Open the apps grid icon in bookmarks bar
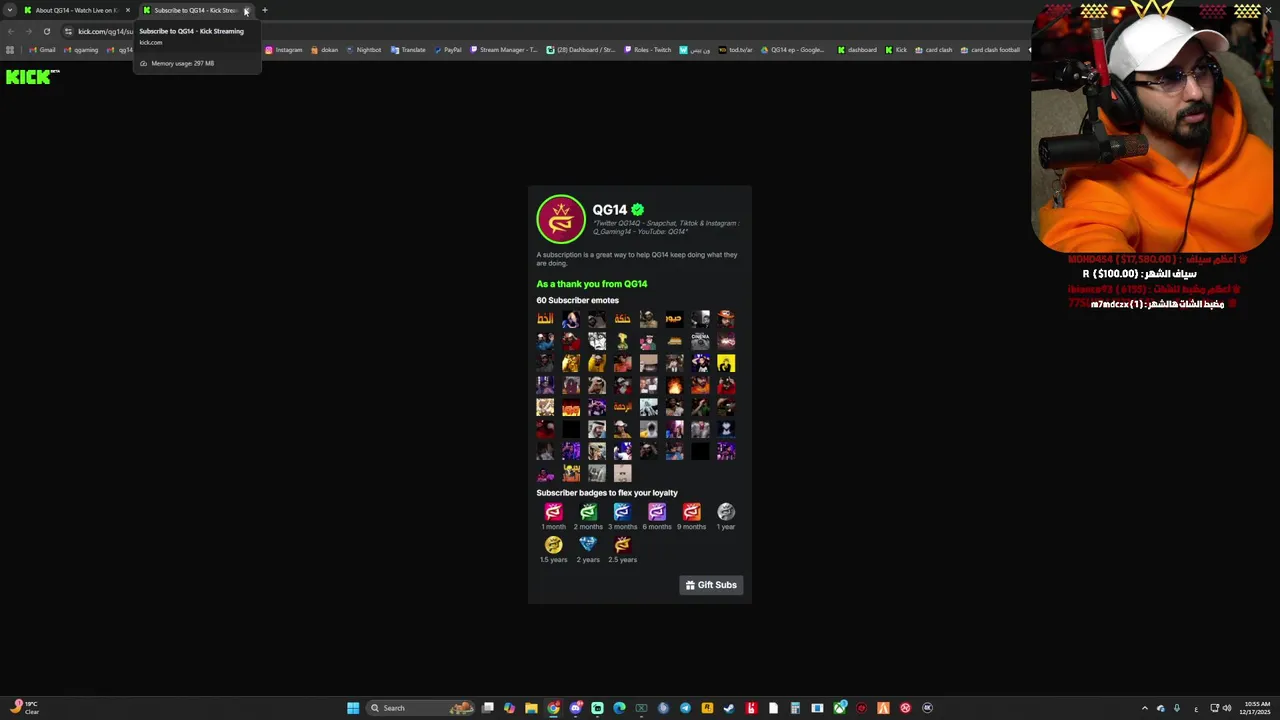1280x720 pixels. [x=10, y=50]
